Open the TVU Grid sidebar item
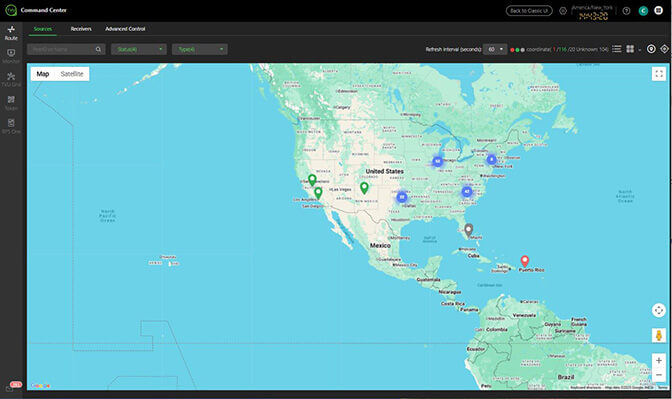Screen dimensions: 672x399 [x=11, y=79]
